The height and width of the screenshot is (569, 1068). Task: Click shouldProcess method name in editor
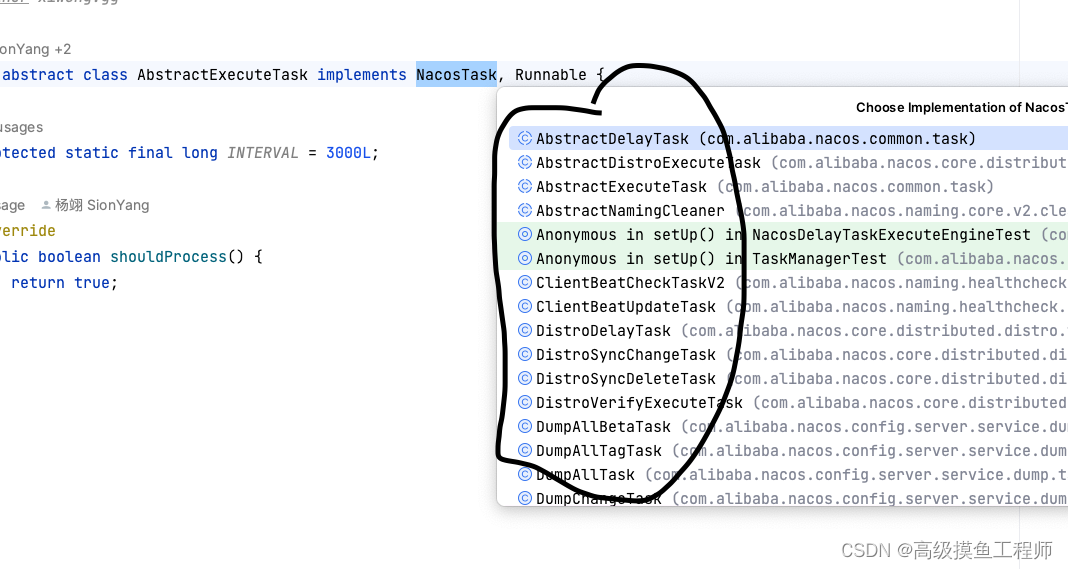coord(168,257)
